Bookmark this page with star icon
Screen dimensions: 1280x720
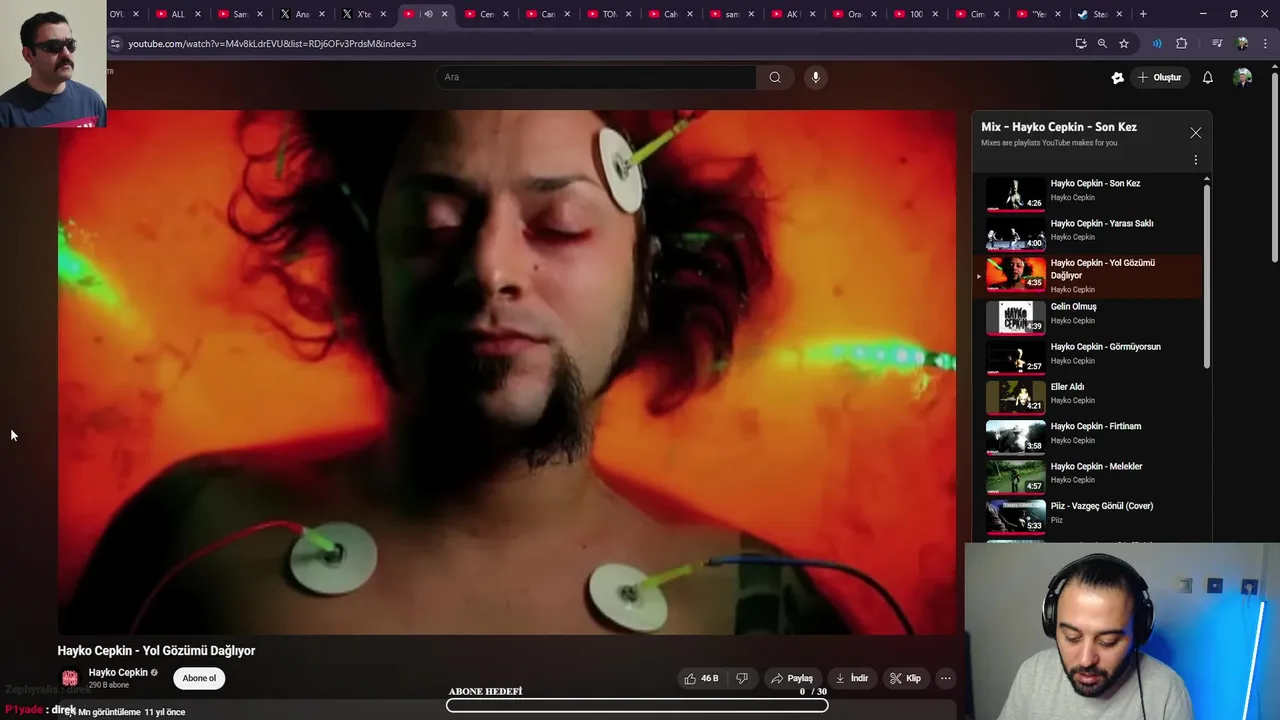[x=1124, y=43]
